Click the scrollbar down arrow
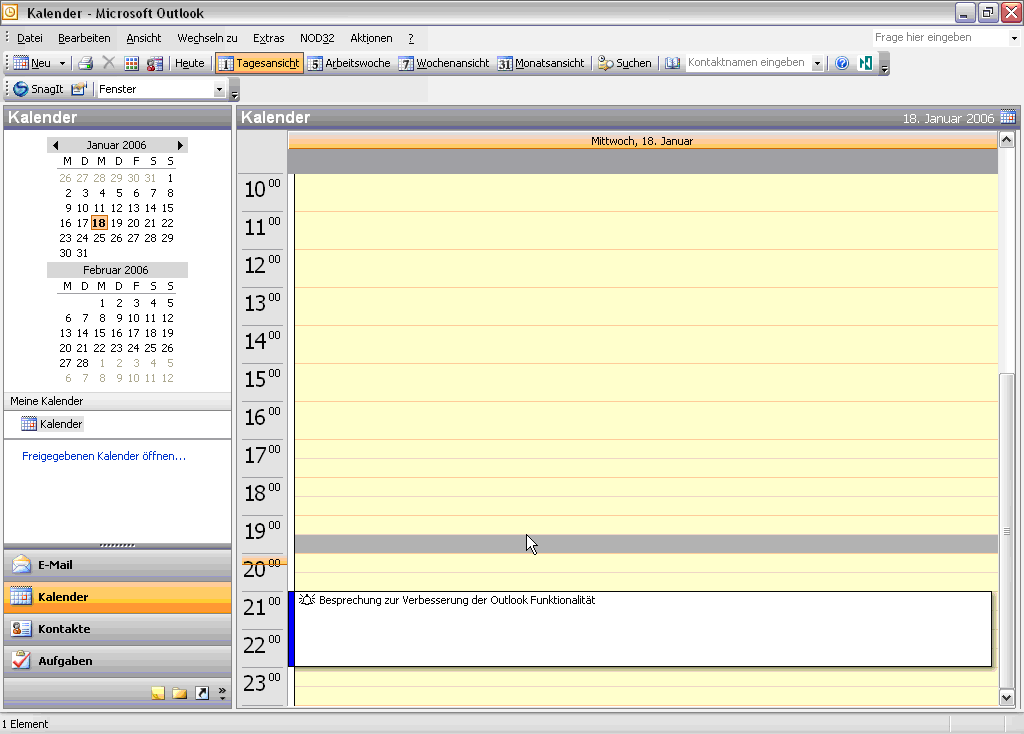1024x734 pixels. tap(1006, 697)
